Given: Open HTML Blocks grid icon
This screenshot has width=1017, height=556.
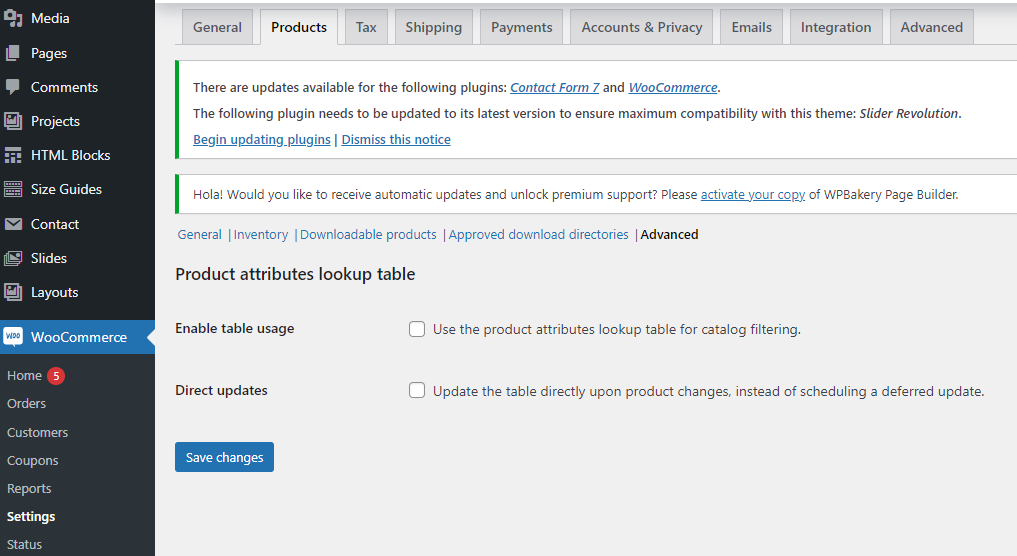Looking at the screenshot, I should [13, 155].
